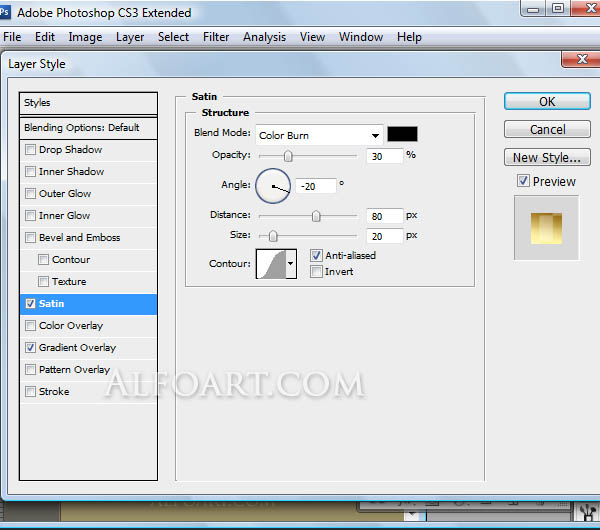Enable the Inner Shadow checkbox

point(30,171)
